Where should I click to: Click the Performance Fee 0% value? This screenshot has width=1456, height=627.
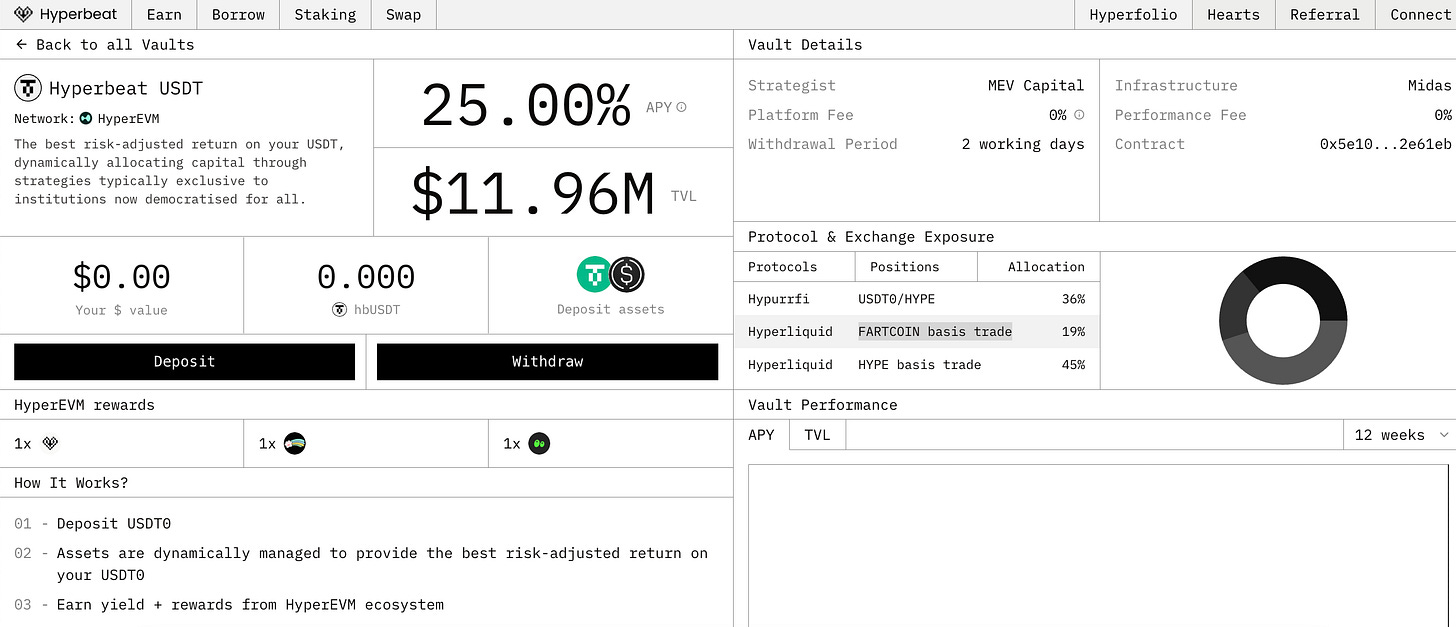(x=1443, y=115)
